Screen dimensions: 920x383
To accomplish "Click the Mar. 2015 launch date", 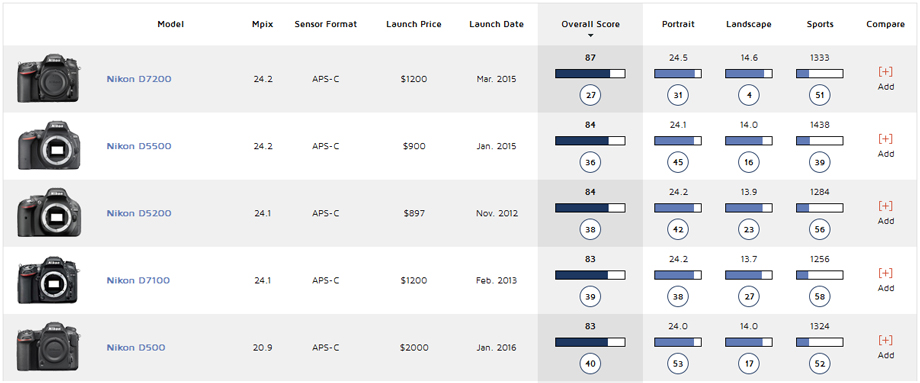I will pos(496,79).
